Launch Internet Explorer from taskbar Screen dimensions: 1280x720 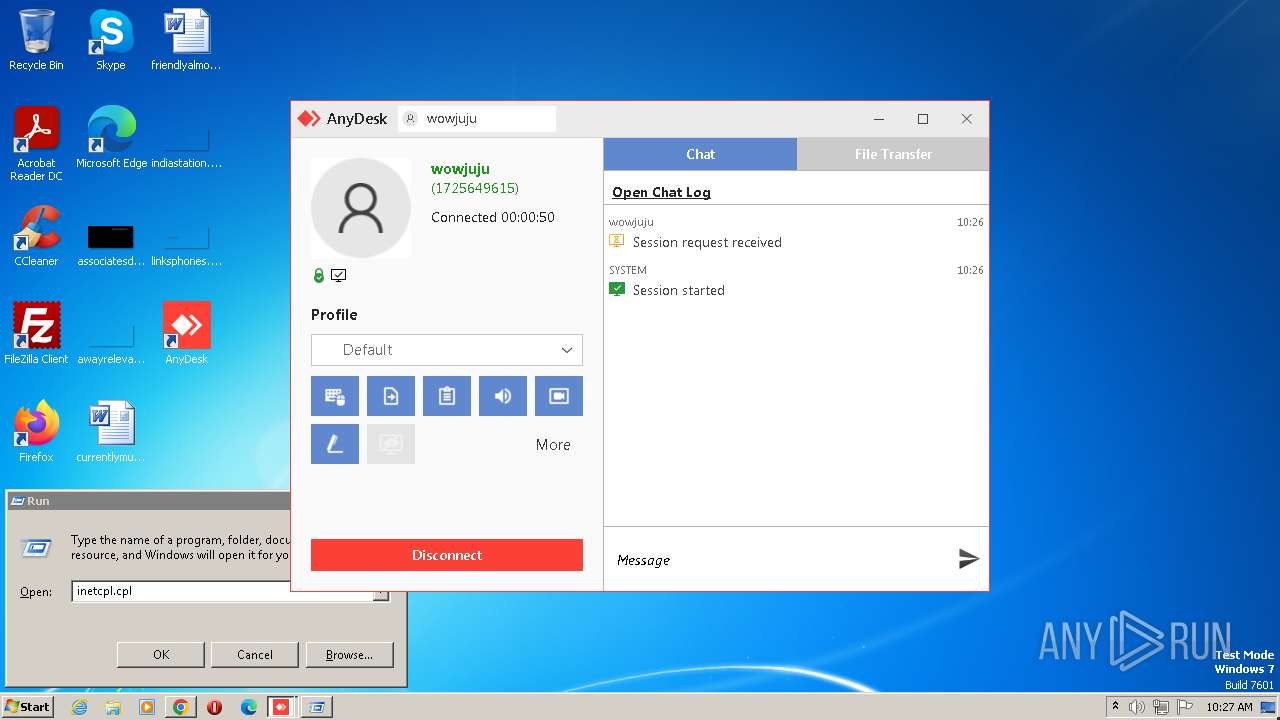click(79, 707)
